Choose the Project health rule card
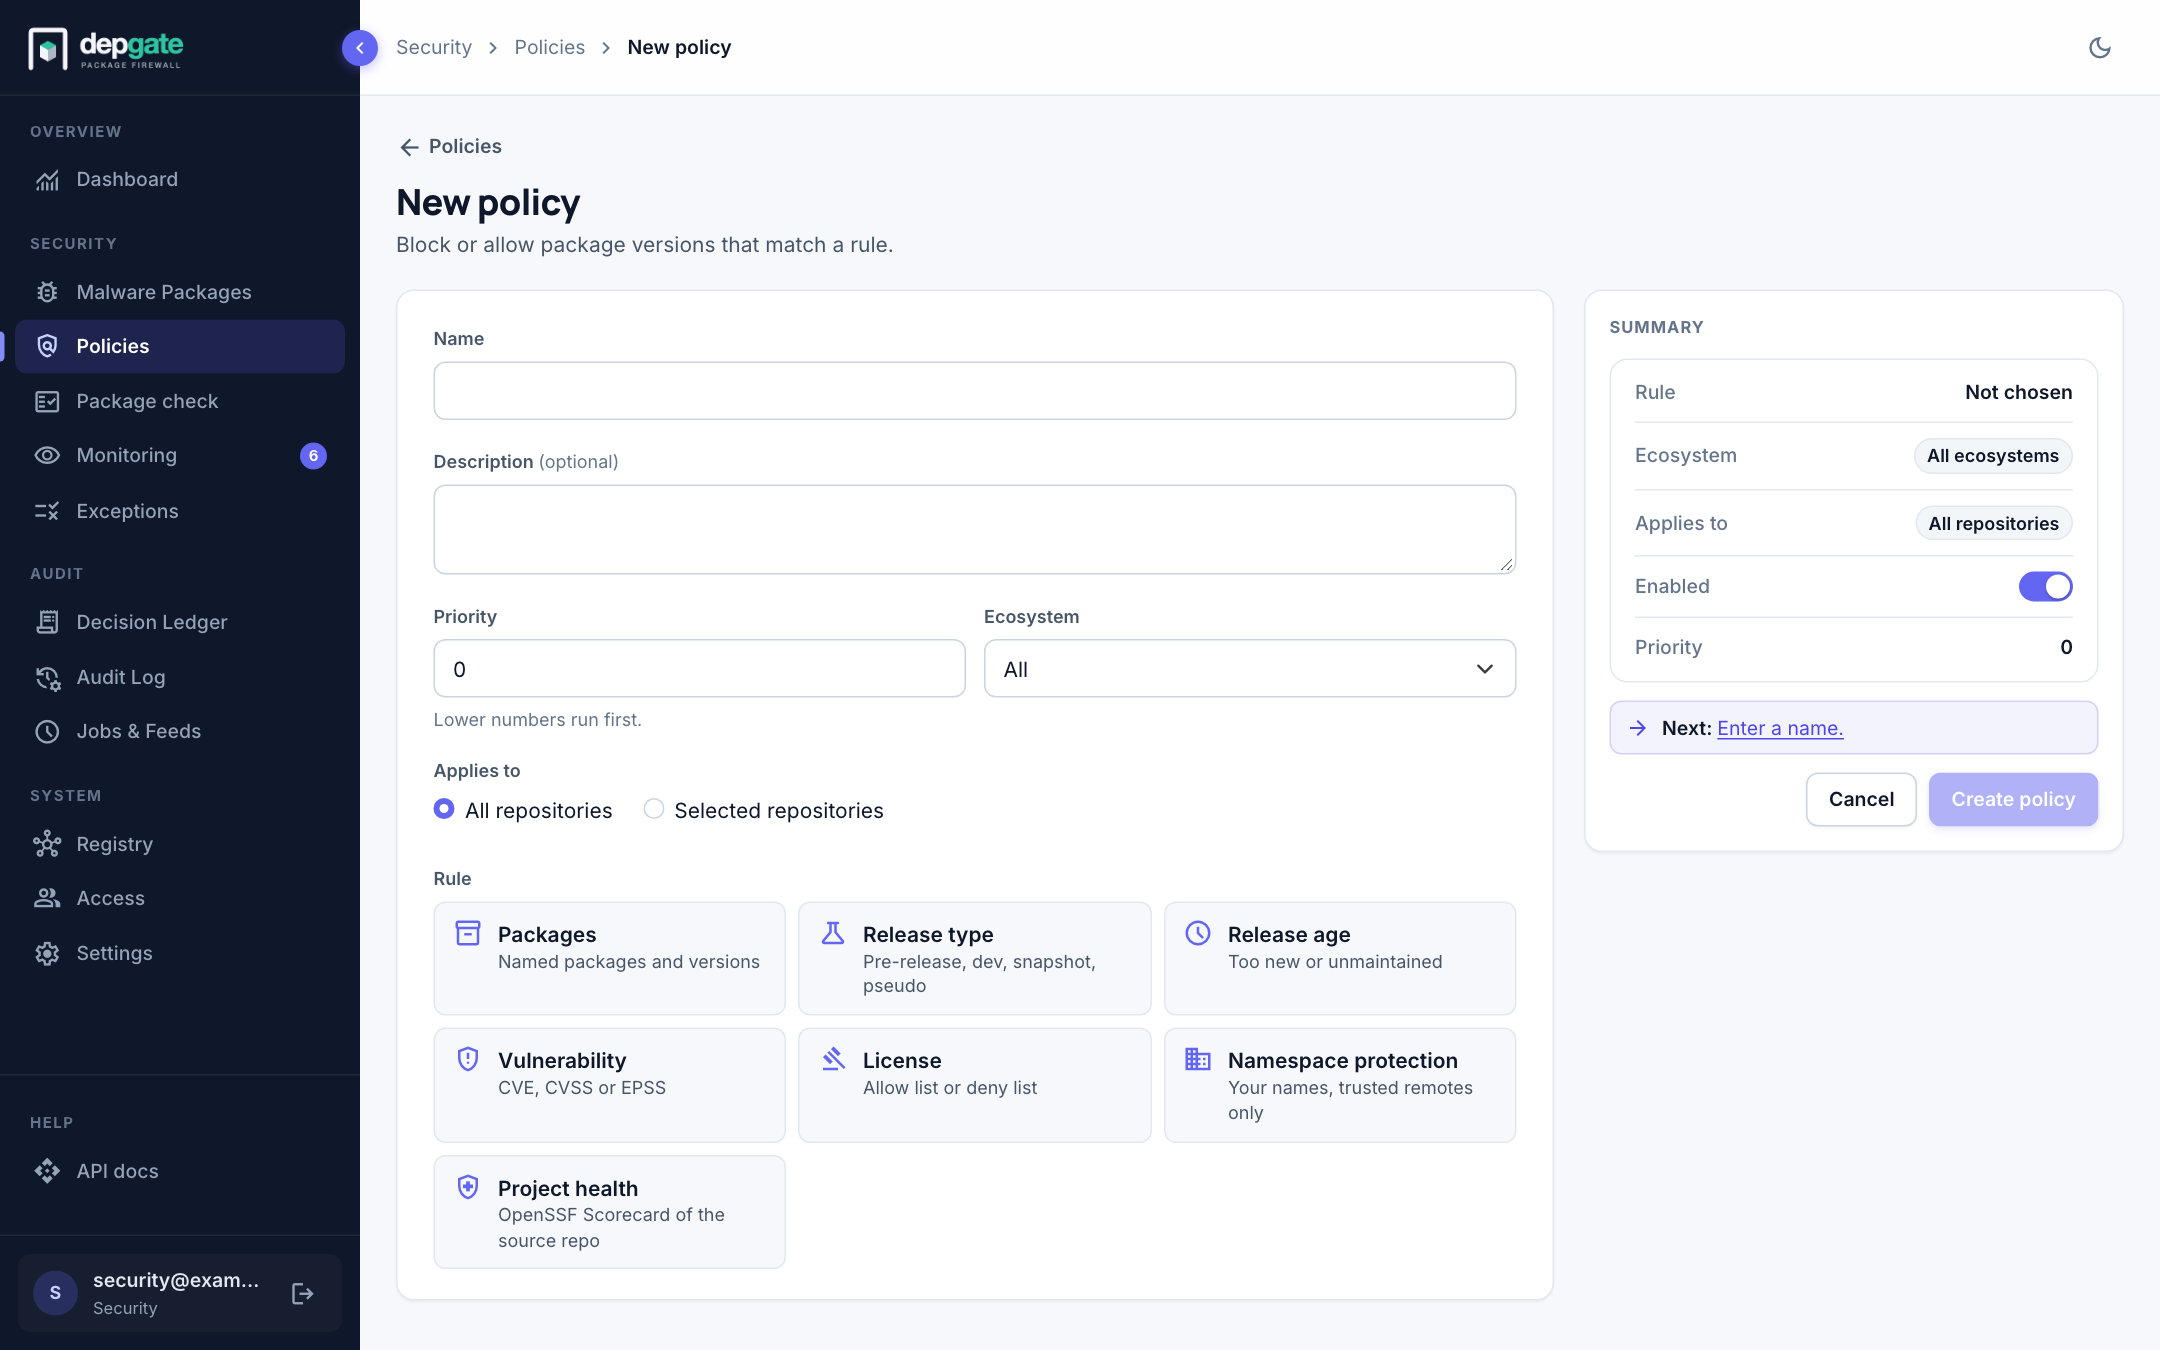2160x1350 pixels. coord(609,1212)
